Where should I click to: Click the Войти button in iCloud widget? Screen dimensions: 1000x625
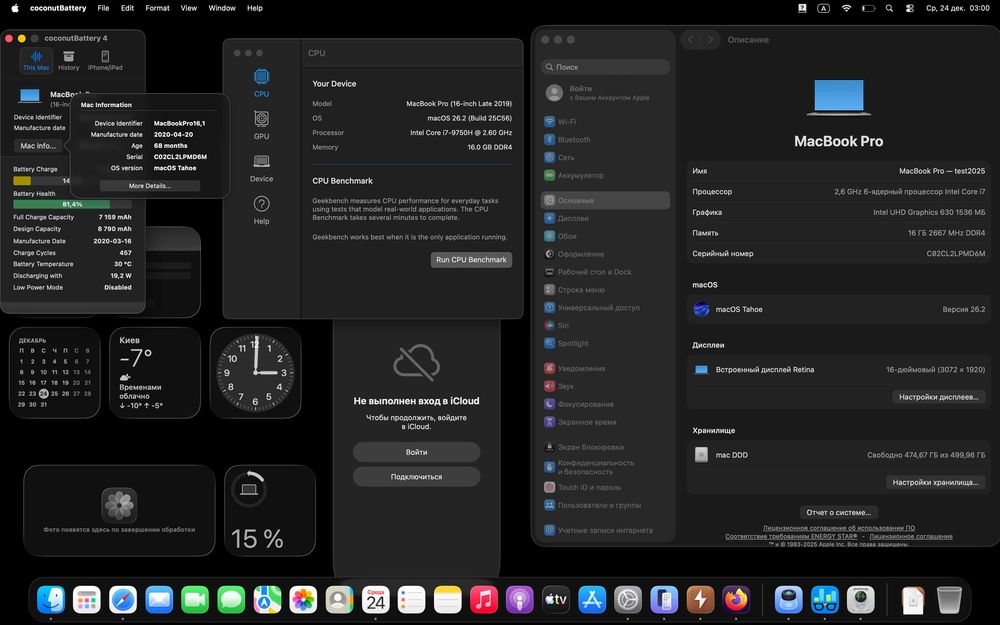coord(416,452)
